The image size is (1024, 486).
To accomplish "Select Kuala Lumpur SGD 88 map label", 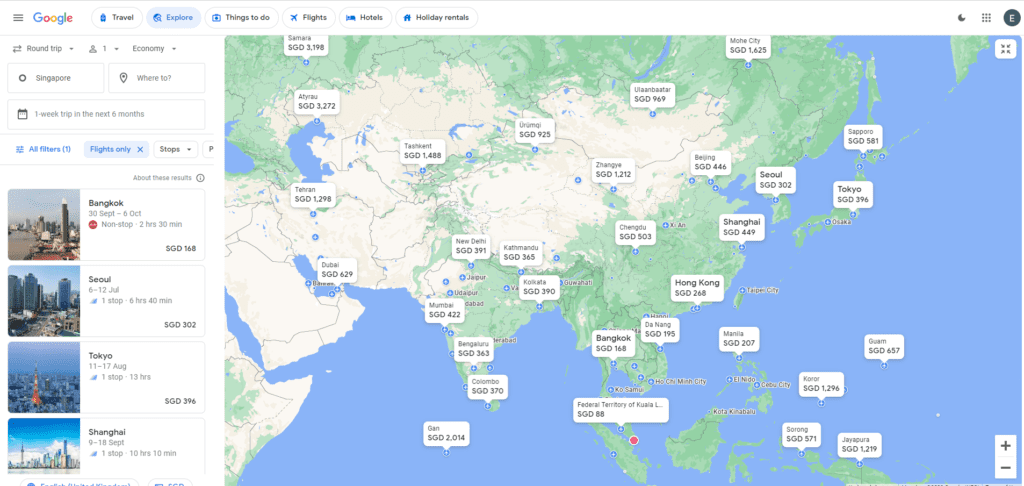I will coord(620,410).
